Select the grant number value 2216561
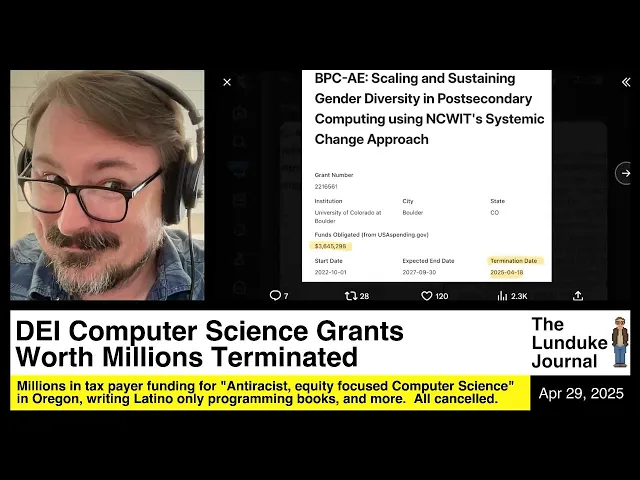This screenshot has height=480, width=640. (x=326, y=187)
